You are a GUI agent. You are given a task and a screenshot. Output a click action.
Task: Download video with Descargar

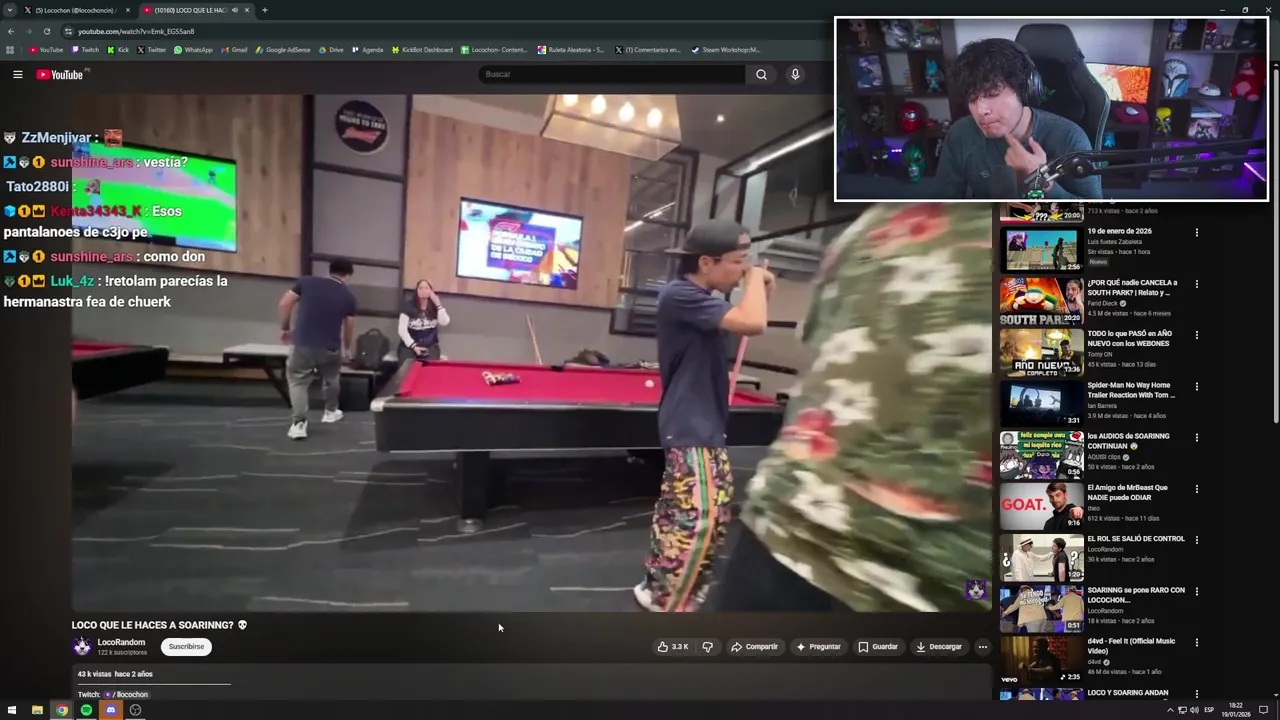(x=939, y=647)
